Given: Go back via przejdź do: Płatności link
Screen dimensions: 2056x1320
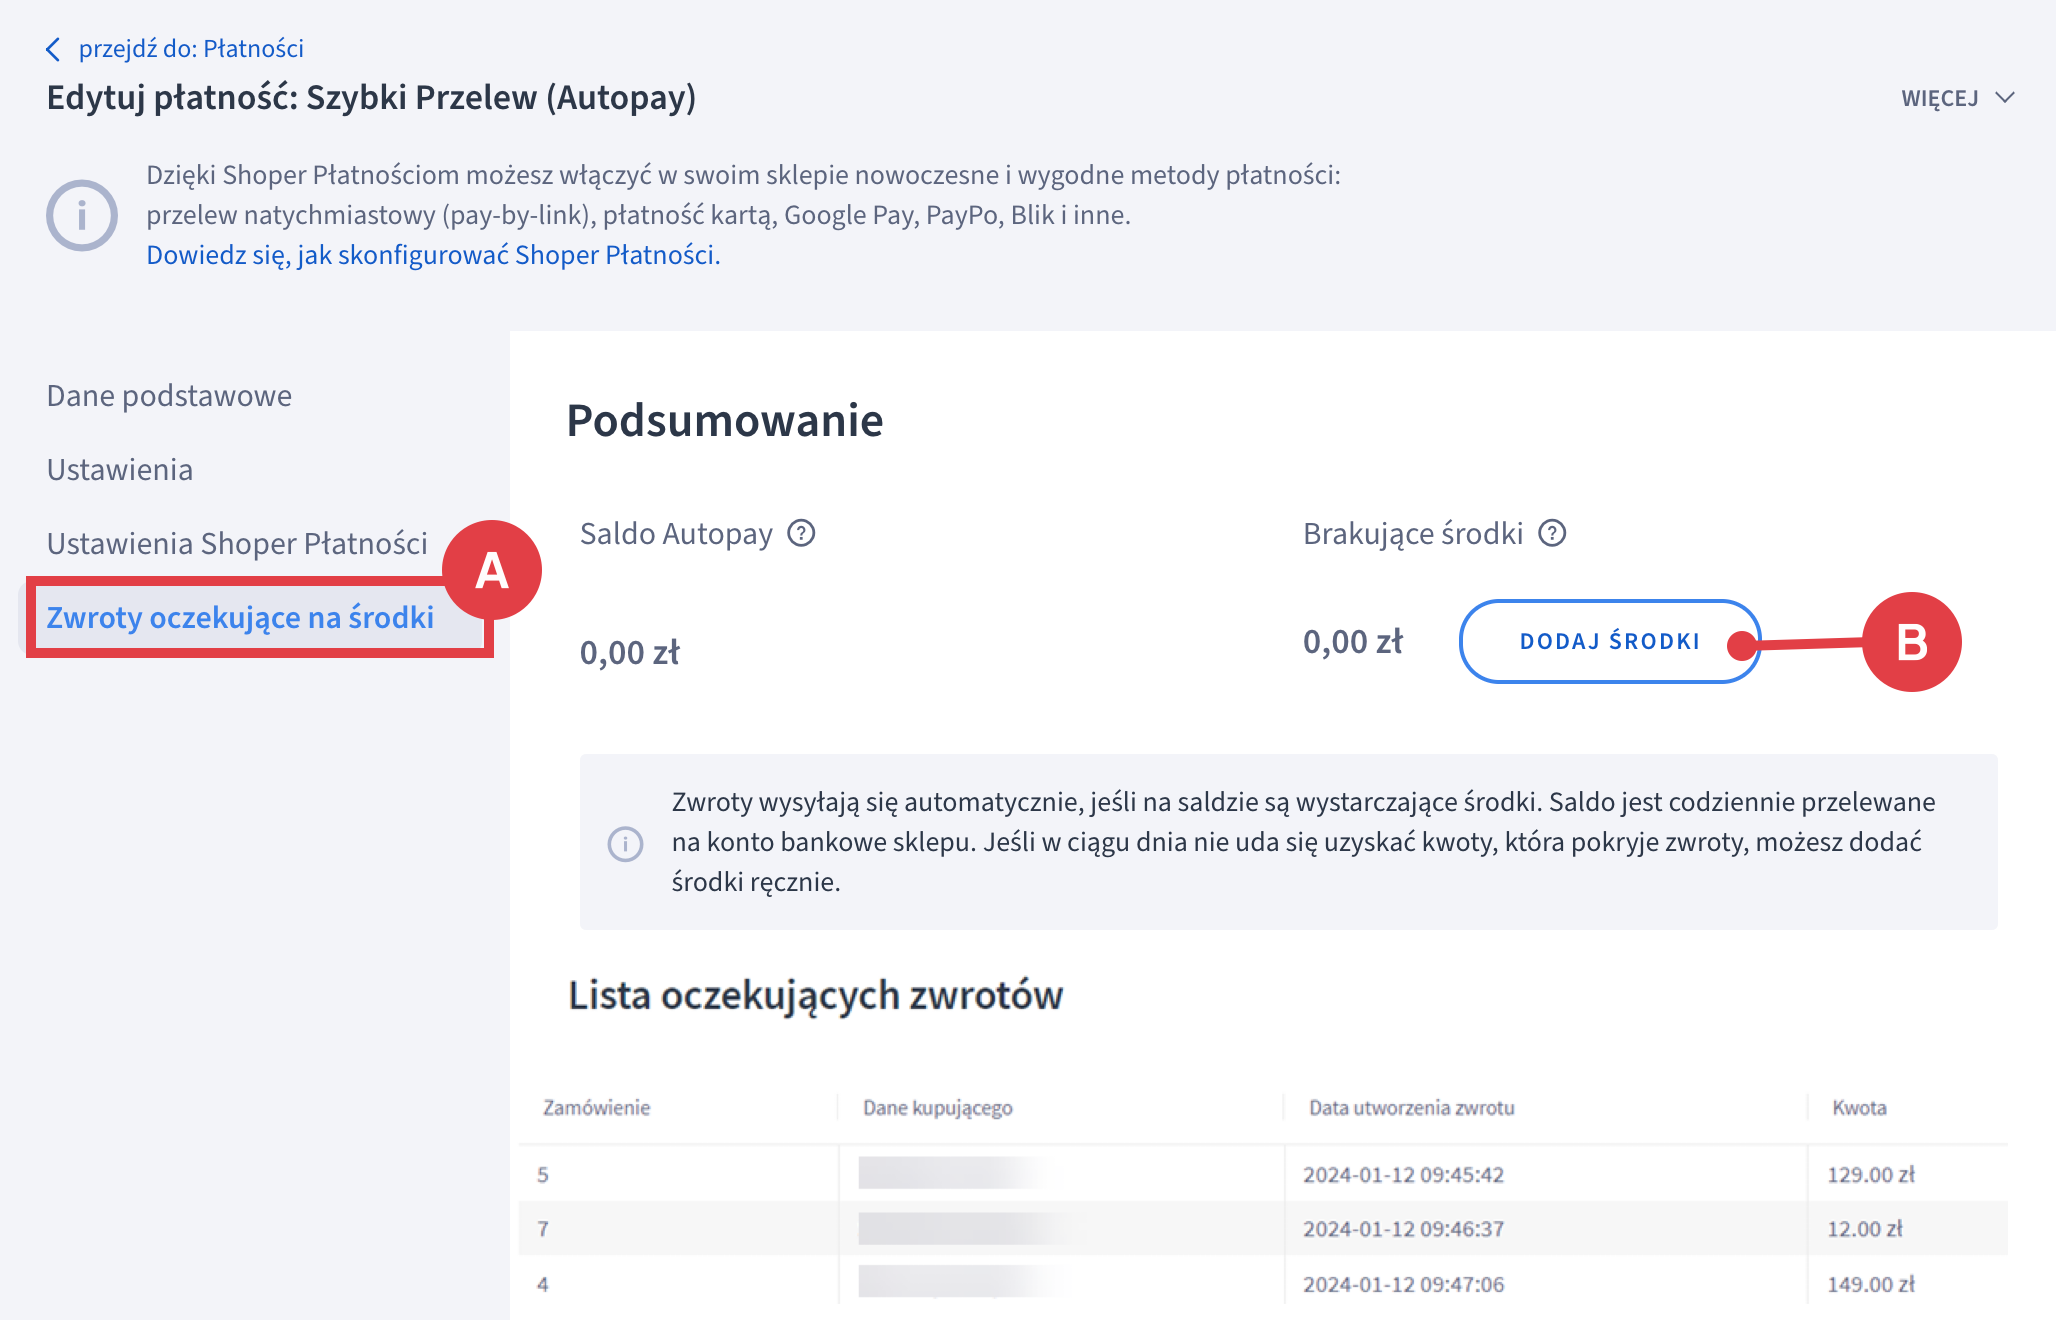Looking at the screenshot, I should [x=190, y=49].
